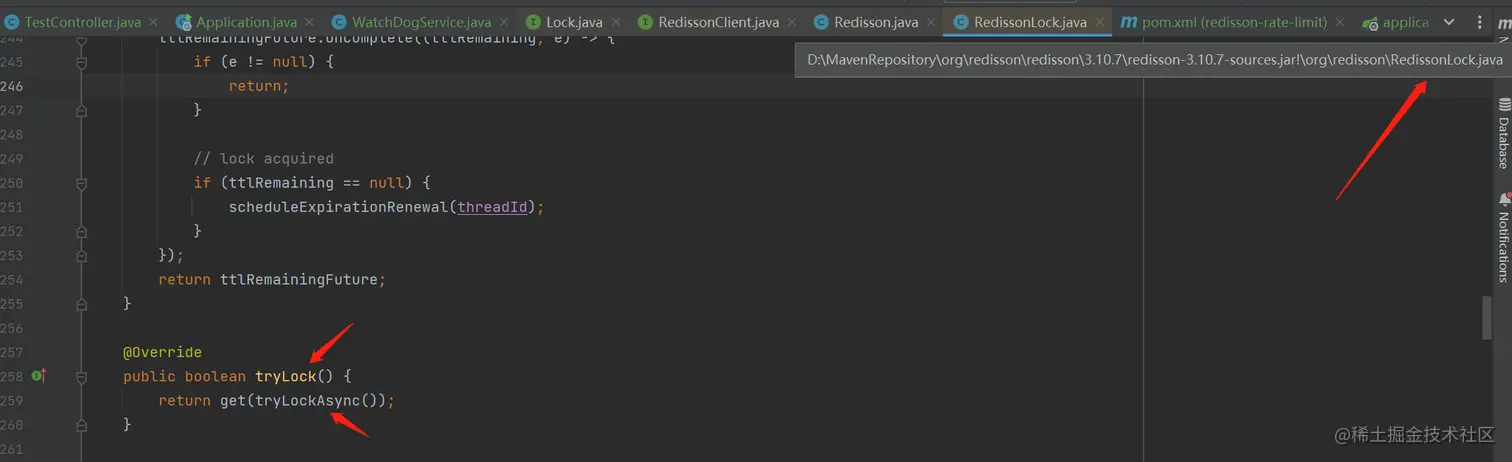Click scheduleExpirationRenewal method call
The image size is (1512, 462).
(x=338, y=207)
